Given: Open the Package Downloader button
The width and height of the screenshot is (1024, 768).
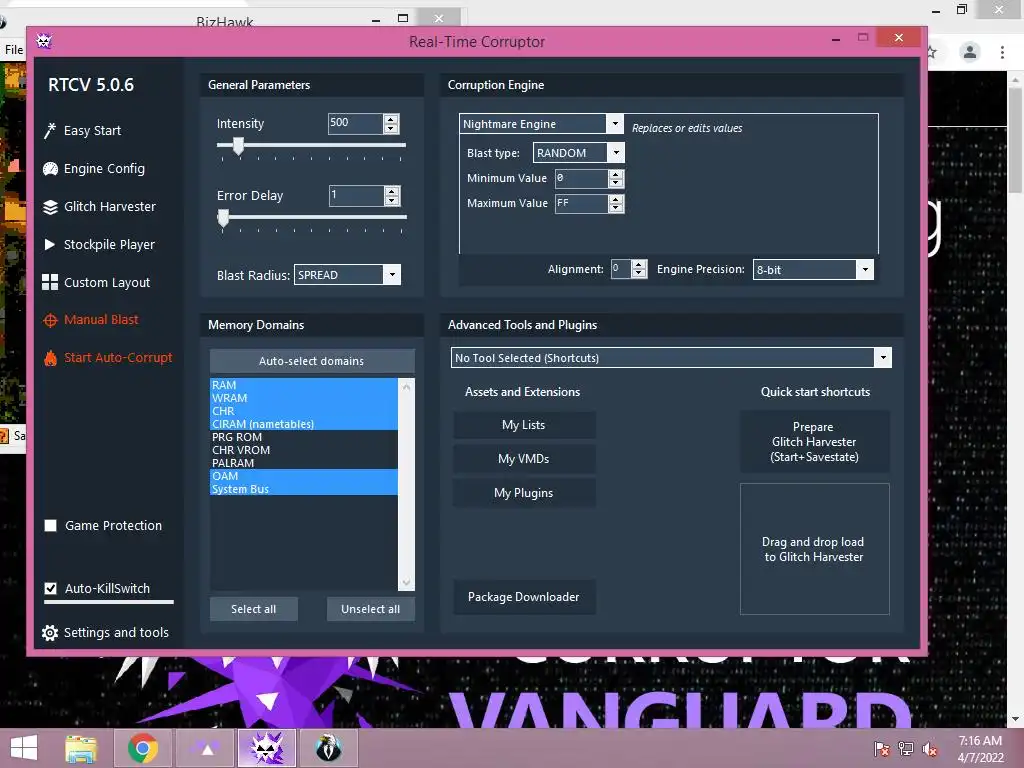Looking at the screenshot, I should pos(524,597).
